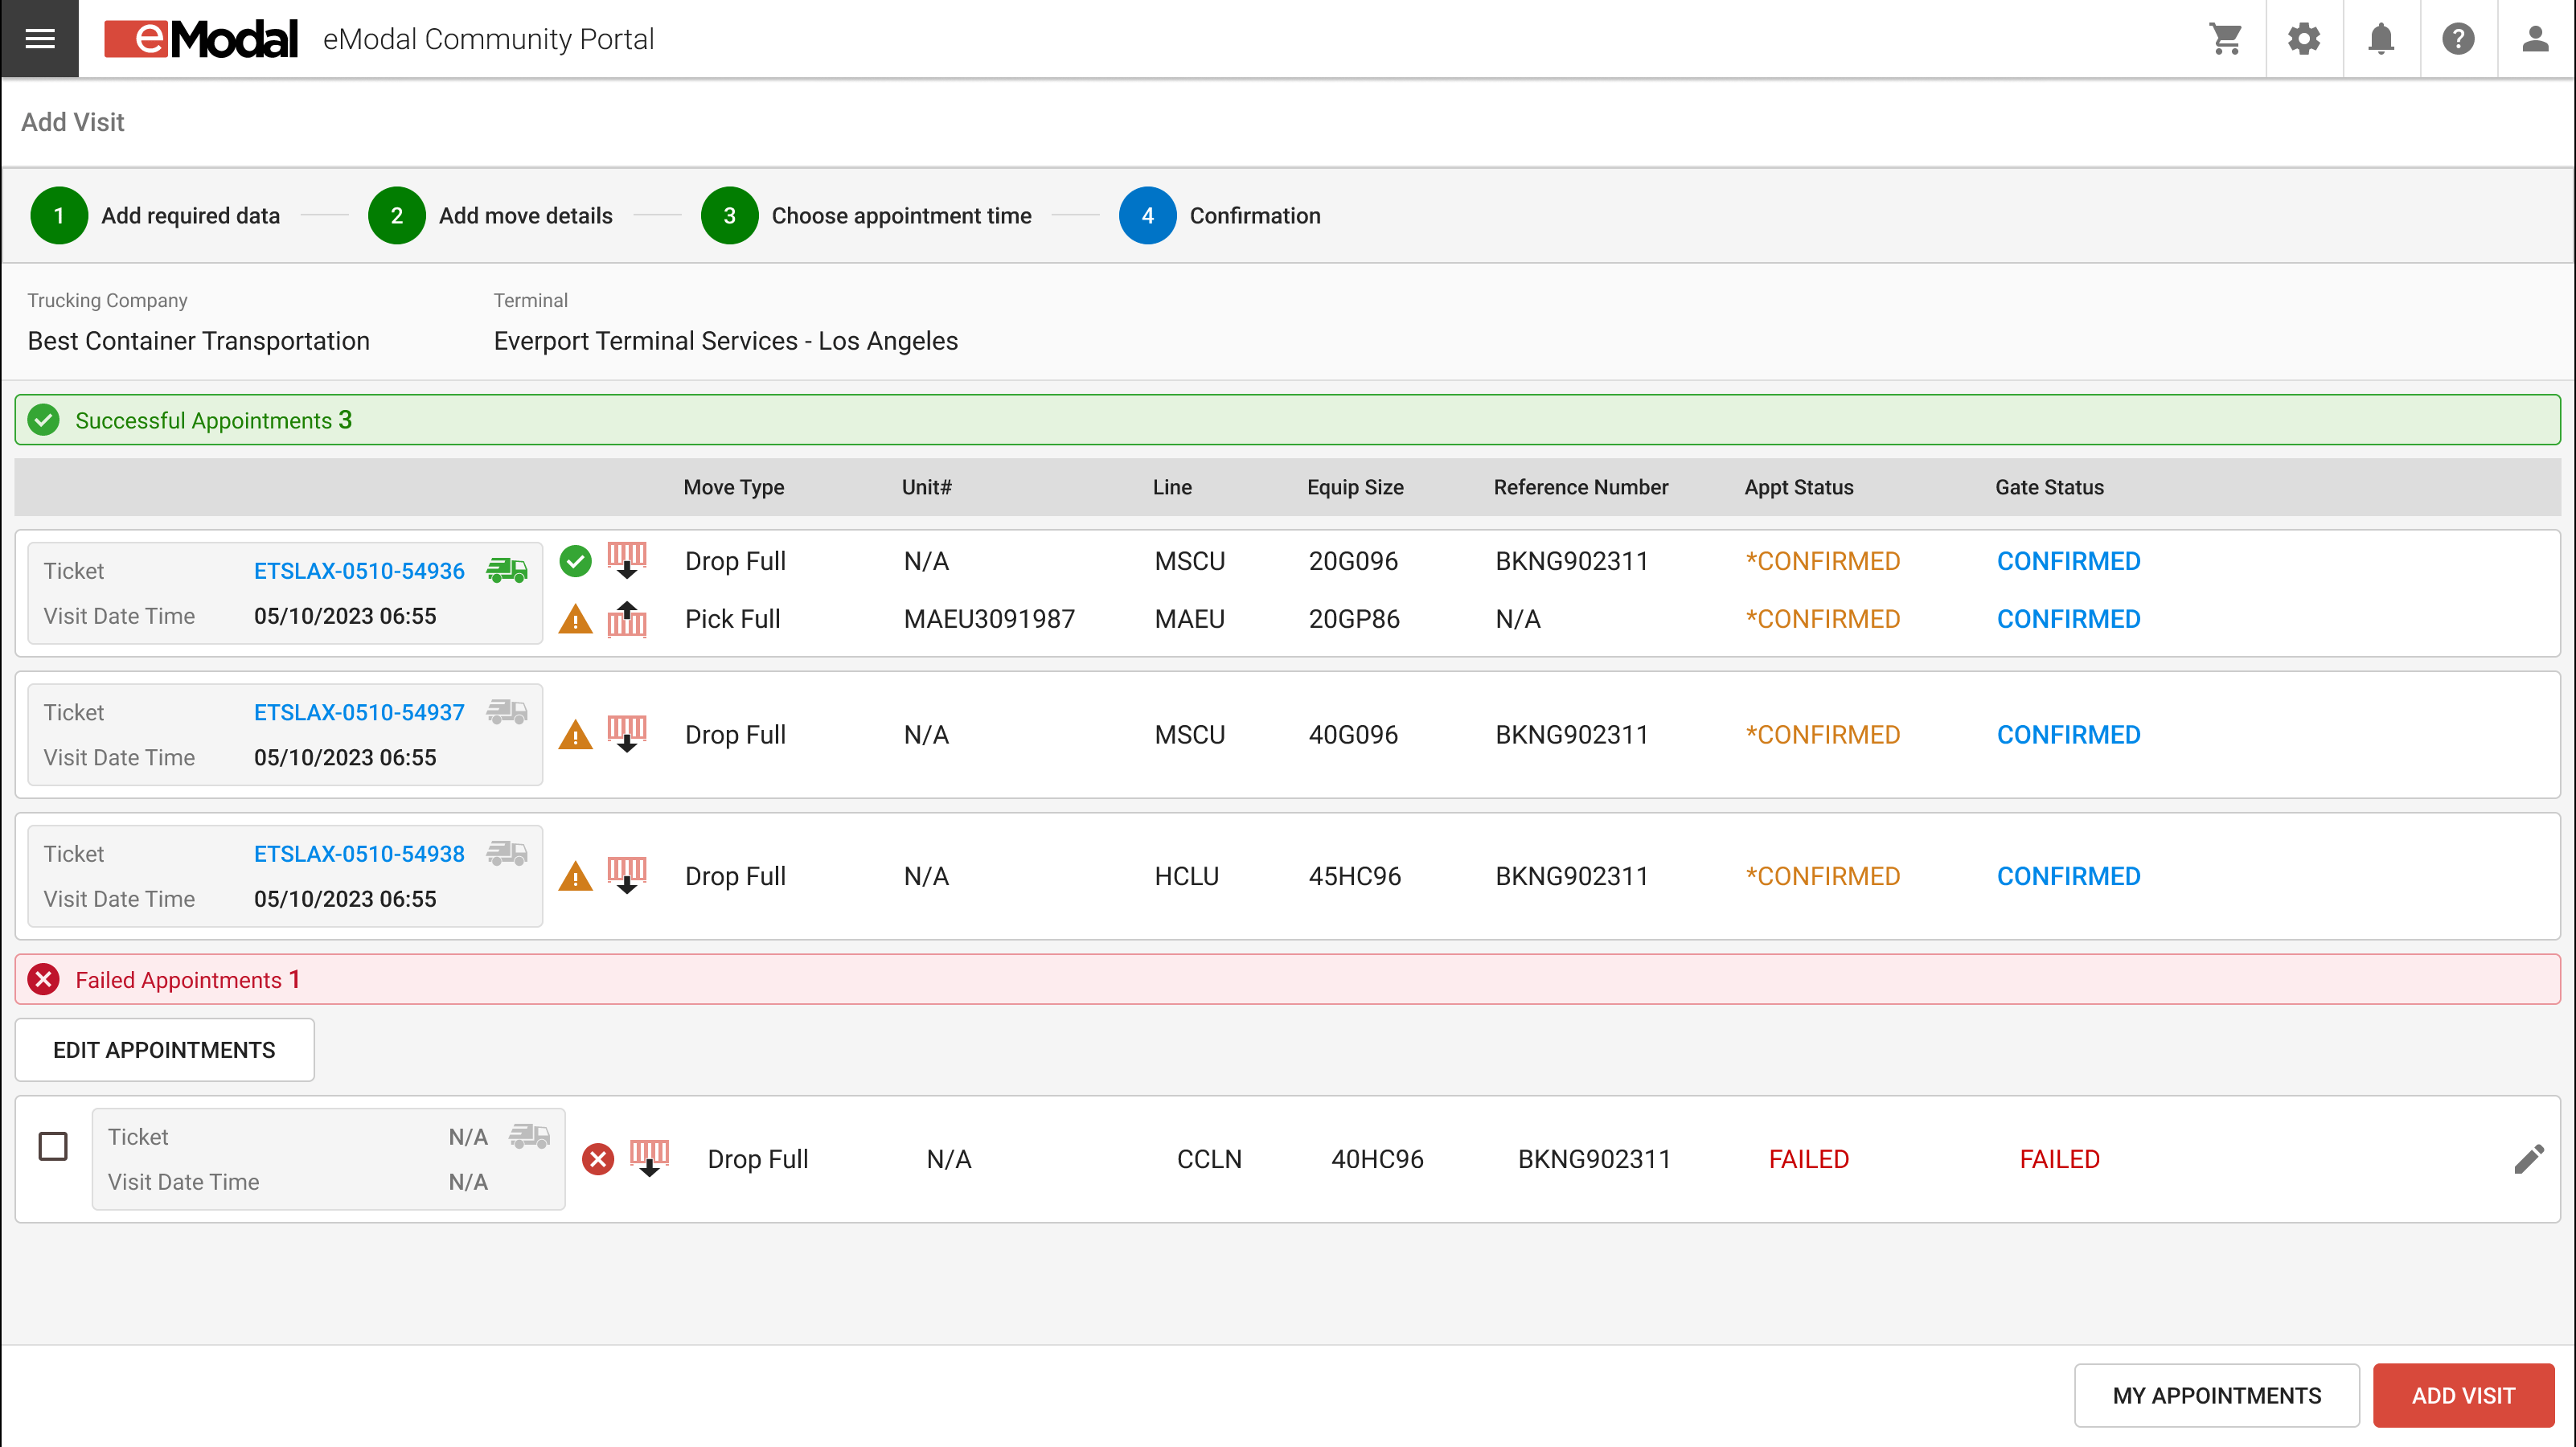The width and height of the screenshot is (2576, 1447).
Task: Open the settings gear icon
Action: 2303,39
